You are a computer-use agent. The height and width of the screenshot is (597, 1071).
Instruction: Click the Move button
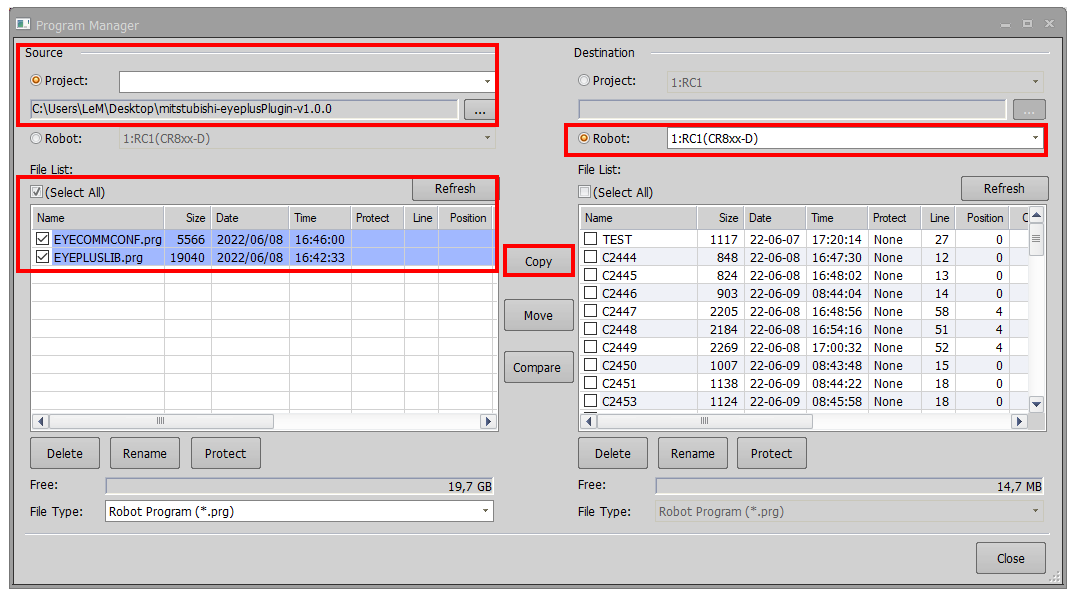(538, 314)
